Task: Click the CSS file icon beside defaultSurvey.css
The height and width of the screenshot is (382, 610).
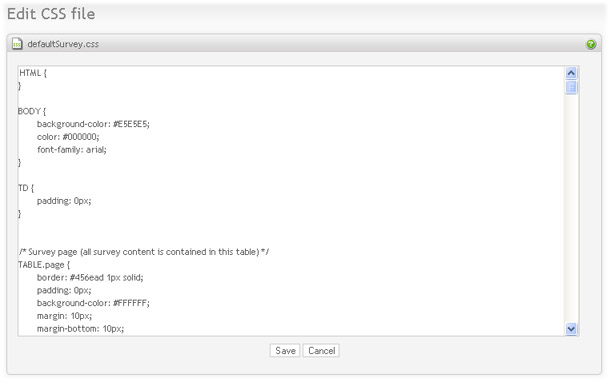Action: pos(17,44)
